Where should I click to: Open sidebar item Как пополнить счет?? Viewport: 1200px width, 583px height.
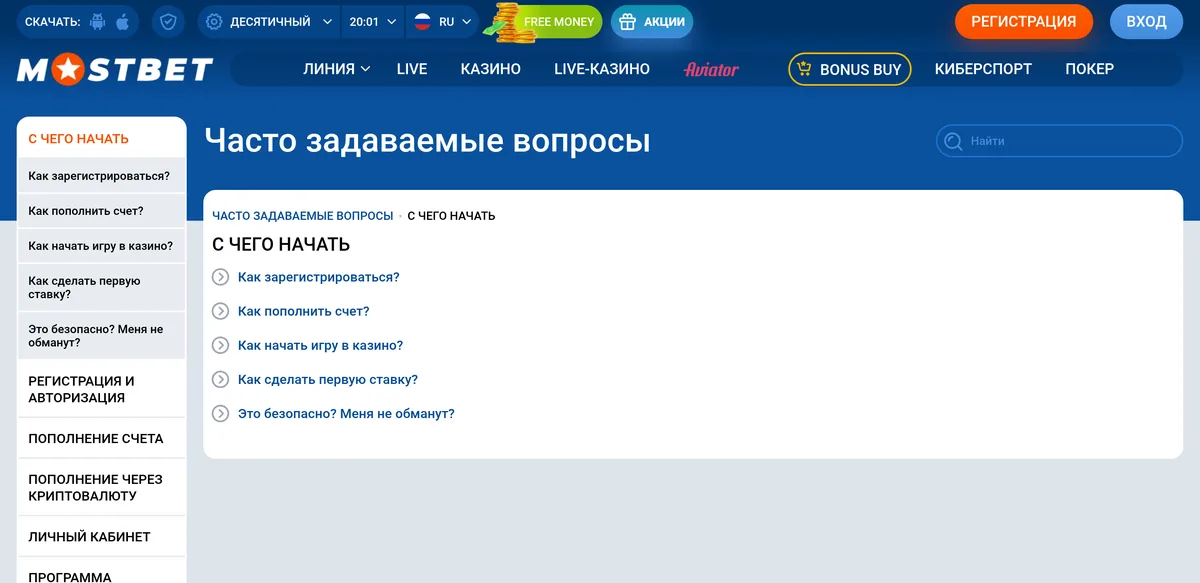(102, 211)
